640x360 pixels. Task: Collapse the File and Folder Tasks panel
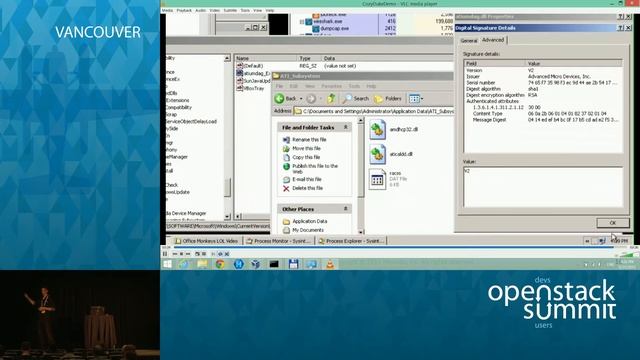pyautogui.click(x=346, y=127)
